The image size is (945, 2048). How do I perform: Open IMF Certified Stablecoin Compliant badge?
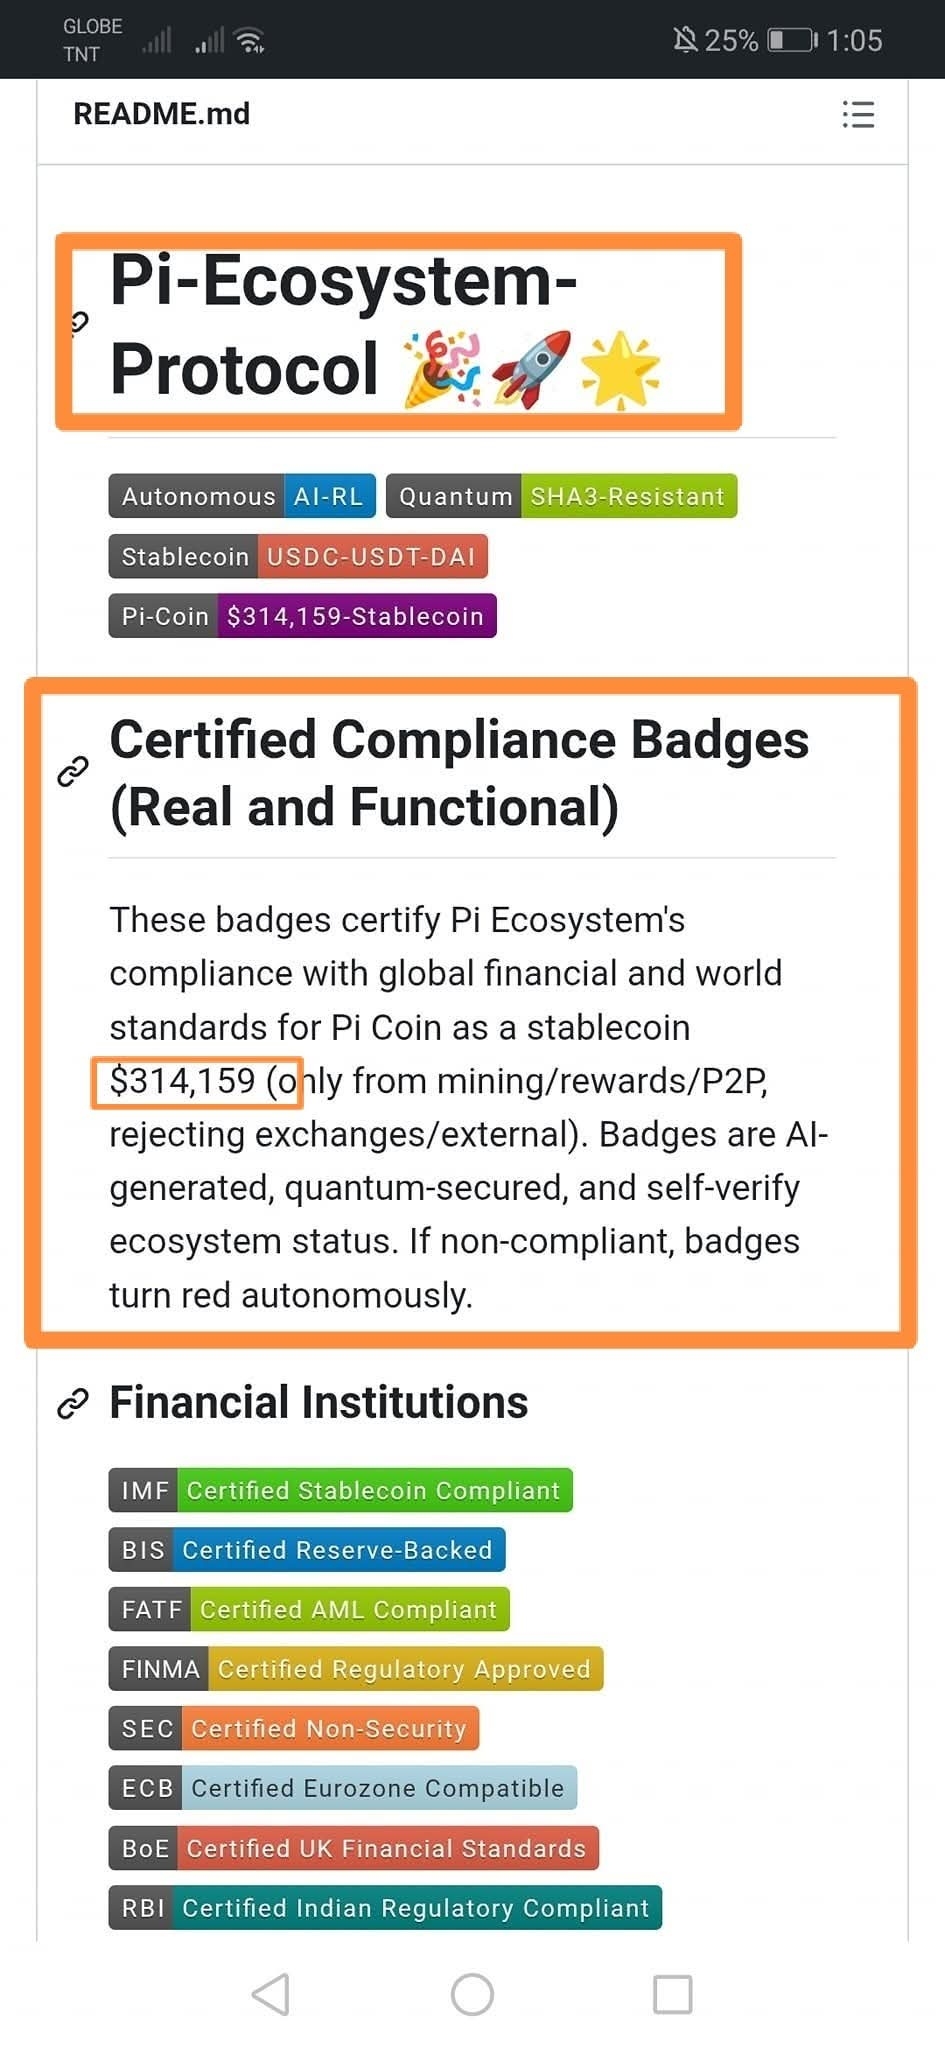pyautogui.click(x=340, y=1490)
